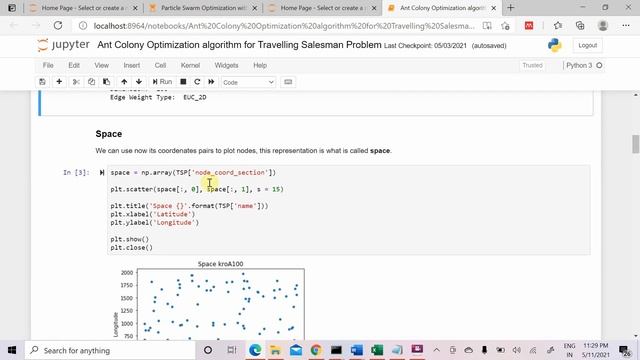
Task: Open the taskbar clock showing 11:29 PM
Action: click(x=596, y=350)
